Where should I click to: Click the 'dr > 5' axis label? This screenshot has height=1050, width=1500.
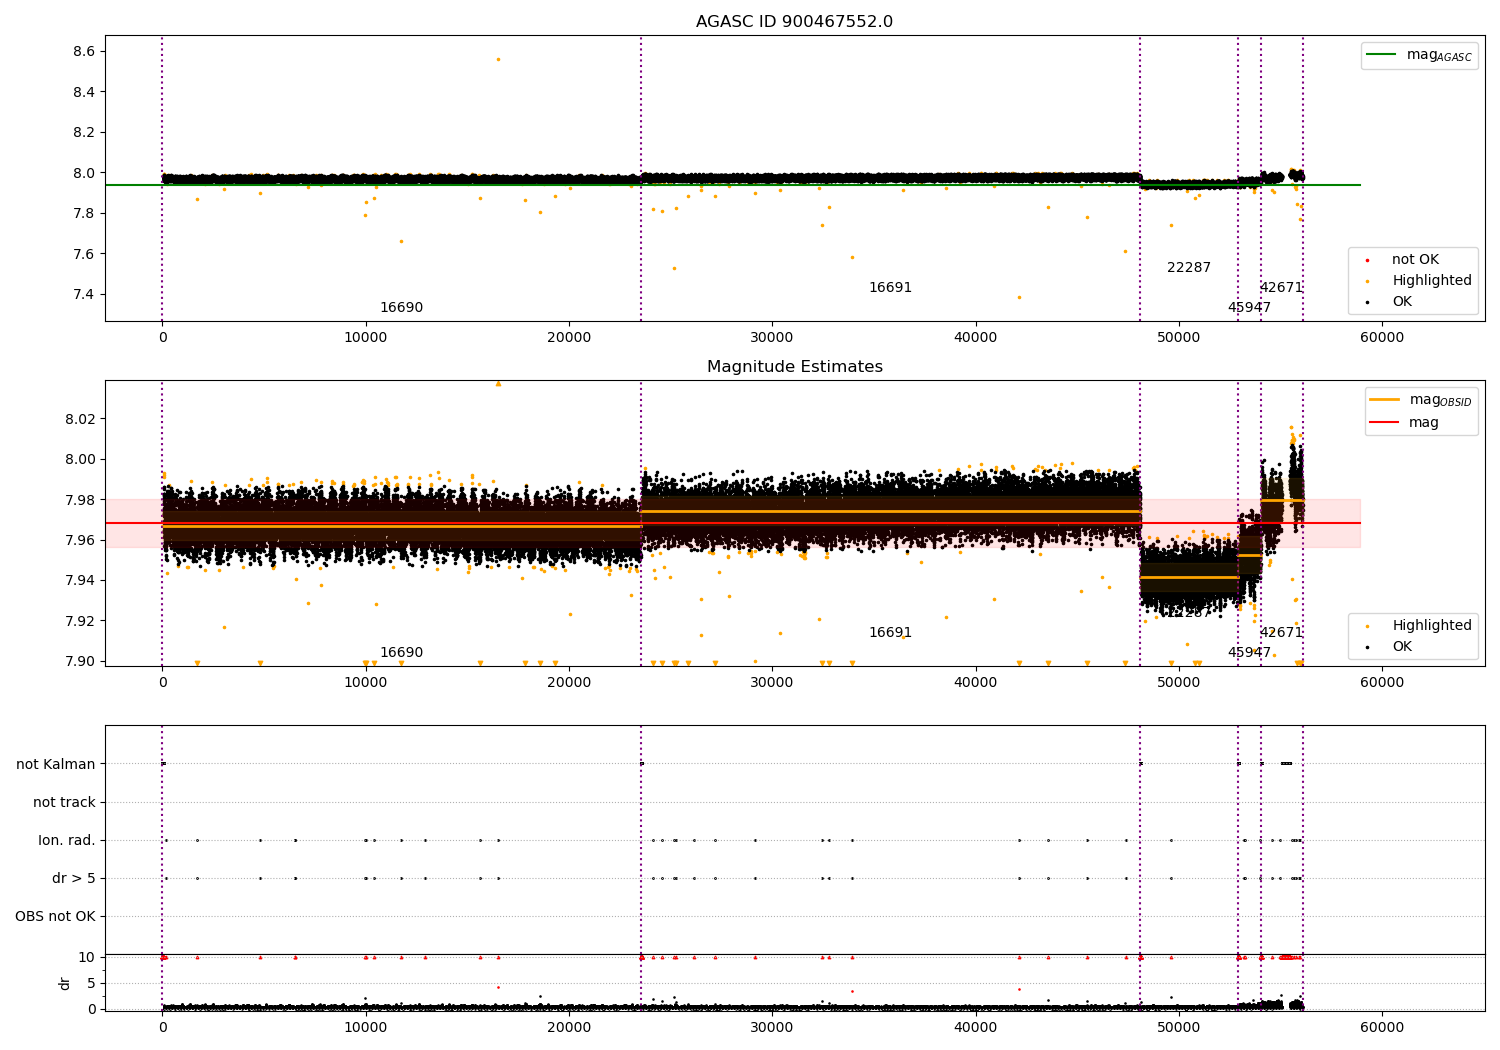(x=74, y=878)
